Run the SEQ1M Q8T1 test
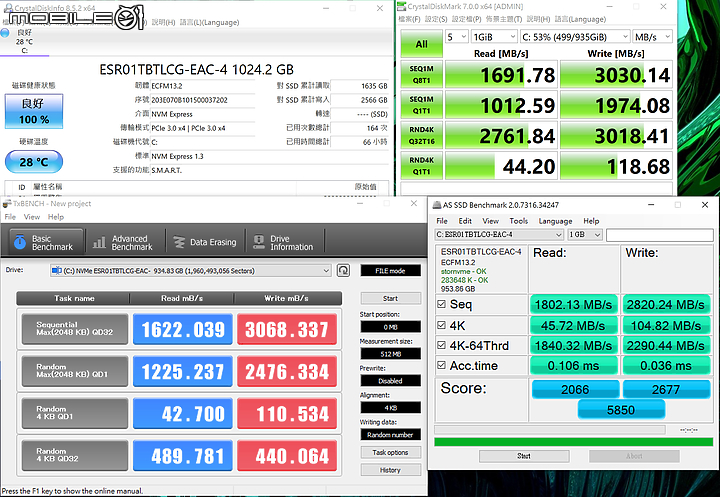The height and width of the screenshot is (497, 720). point(422,74)
